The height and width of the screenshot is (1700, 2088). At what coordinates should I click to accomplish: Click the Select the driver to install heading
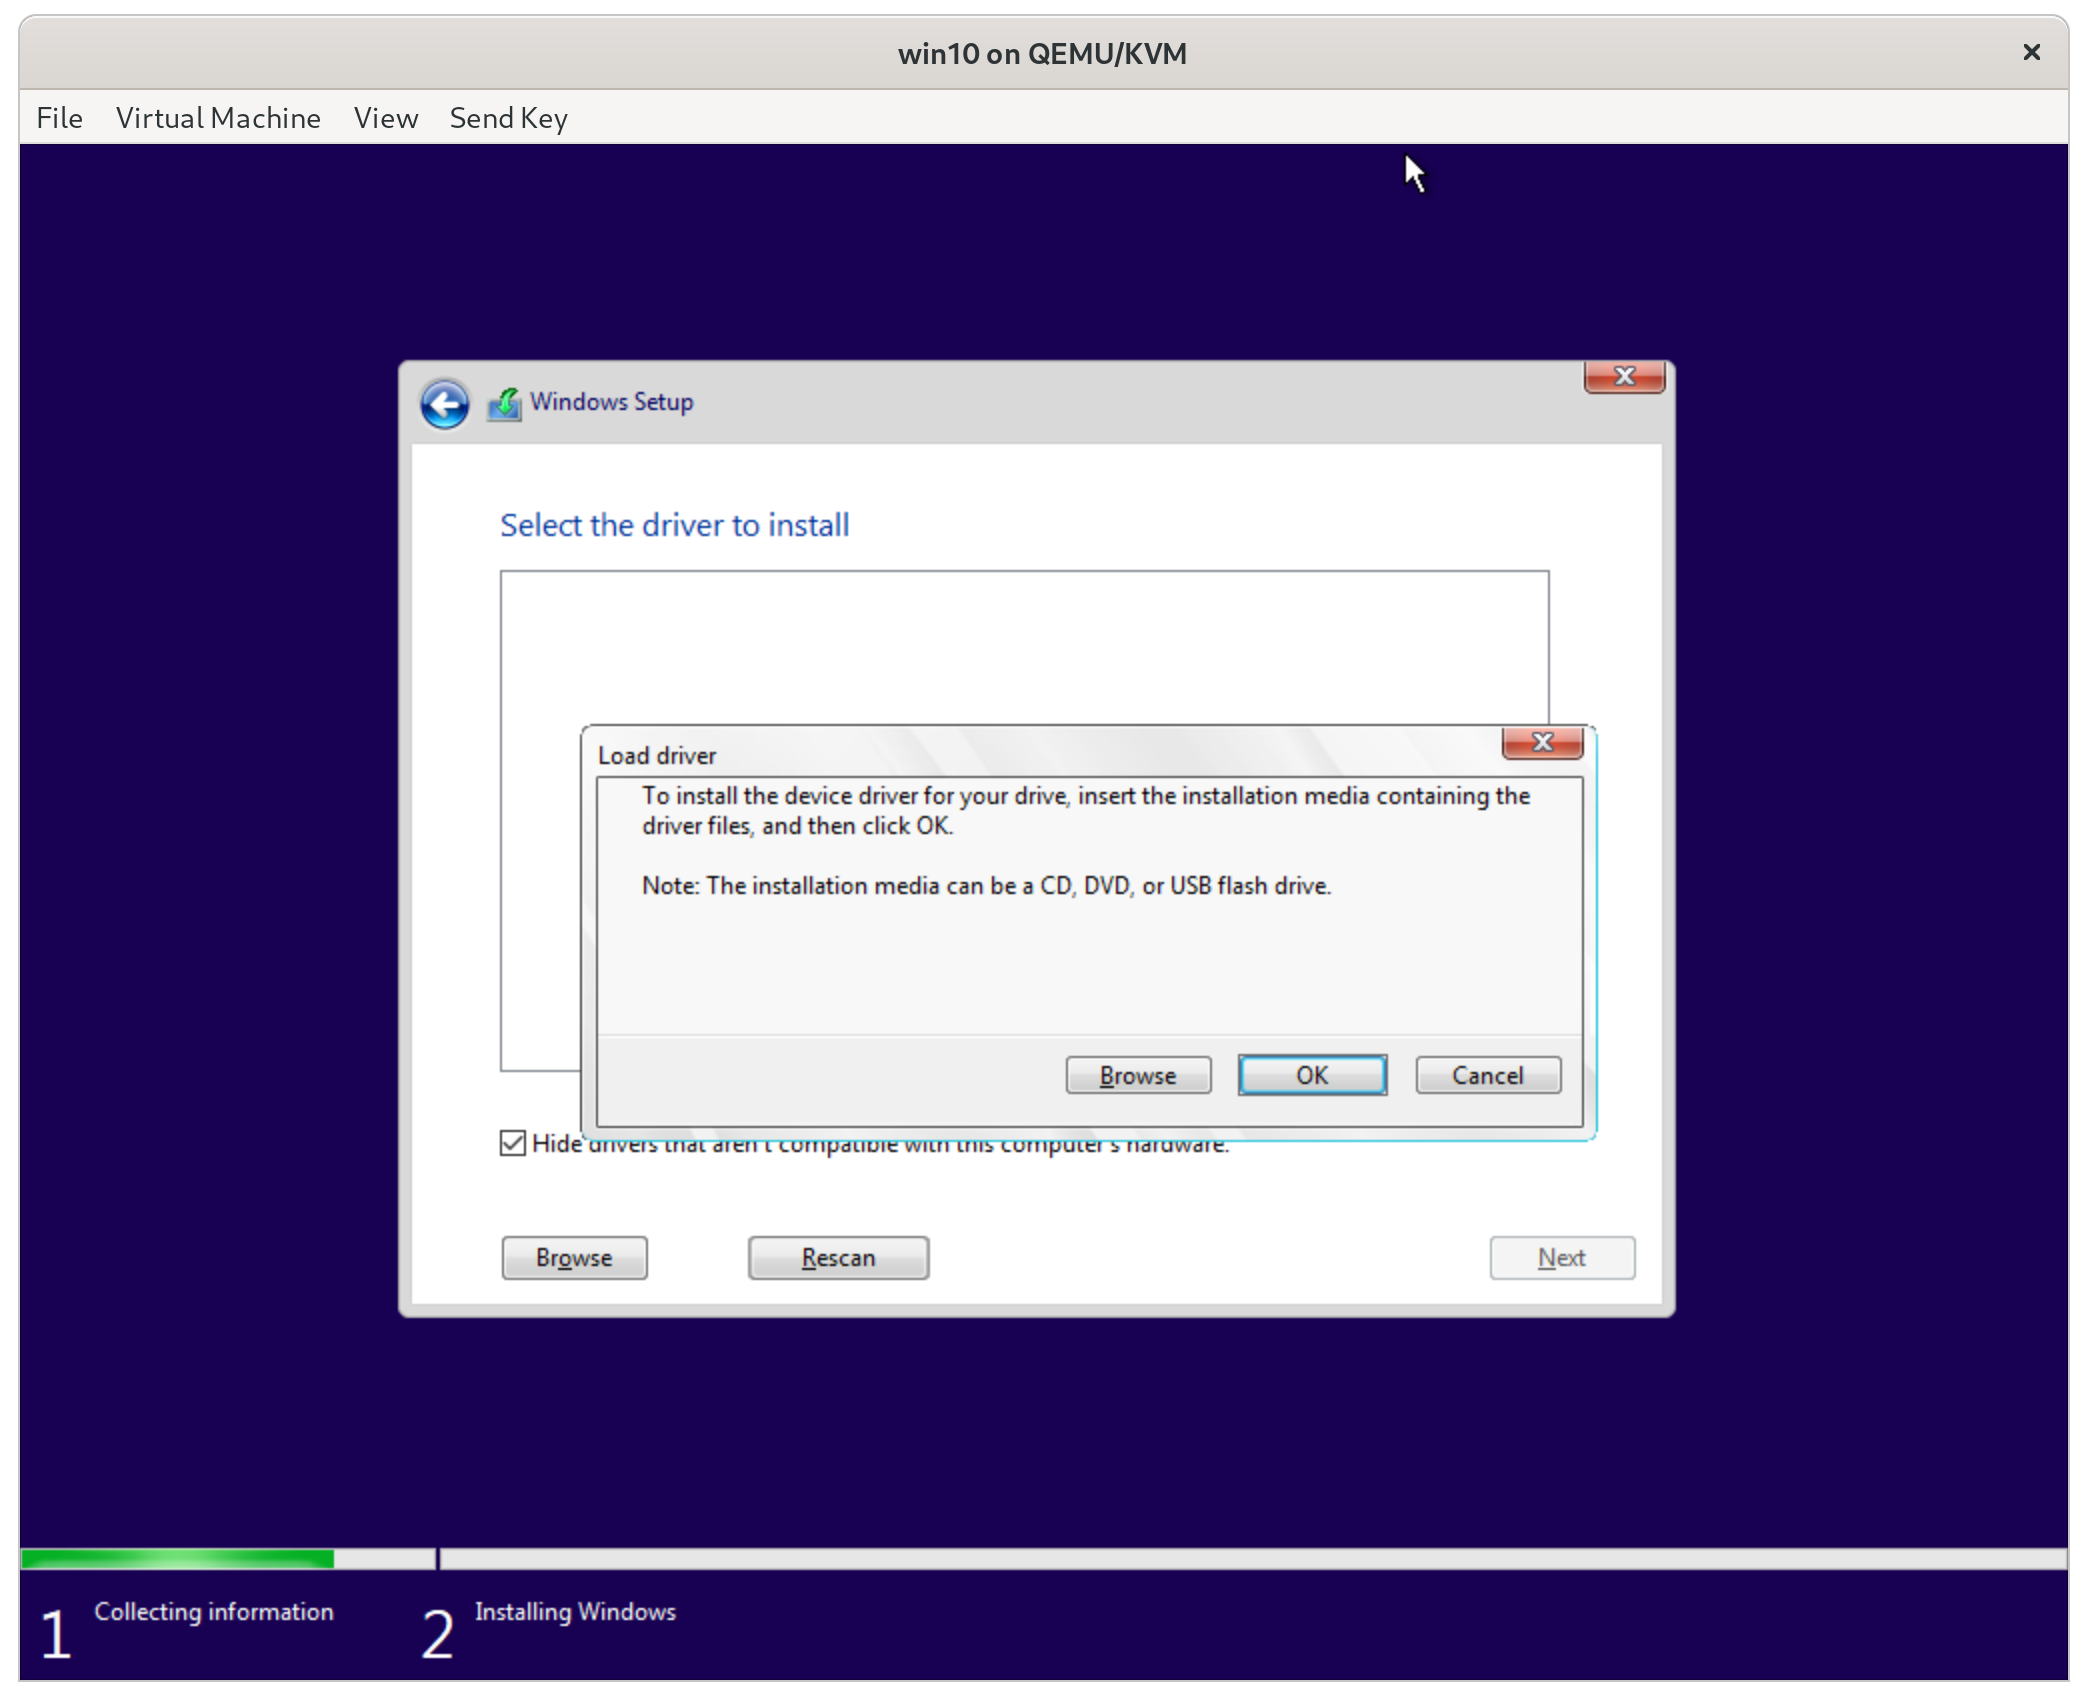(674, 525)
